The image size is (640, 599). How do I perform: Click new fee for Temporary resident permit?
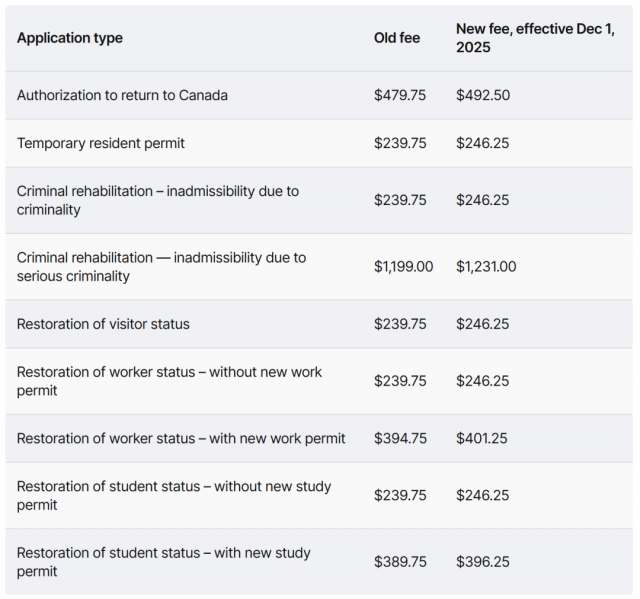(x=483, y=143)
